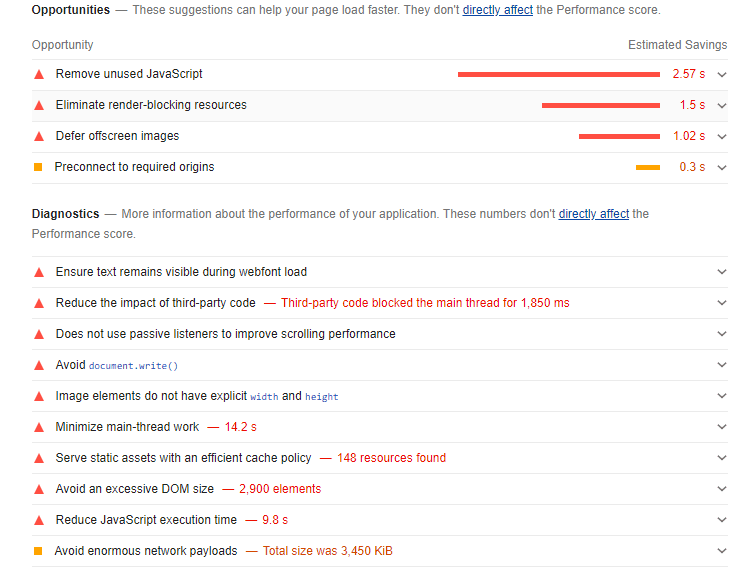756x572 pixels.
Task: Click the orange savings bar for Preconnect origins
Action: tap(647, 167)
